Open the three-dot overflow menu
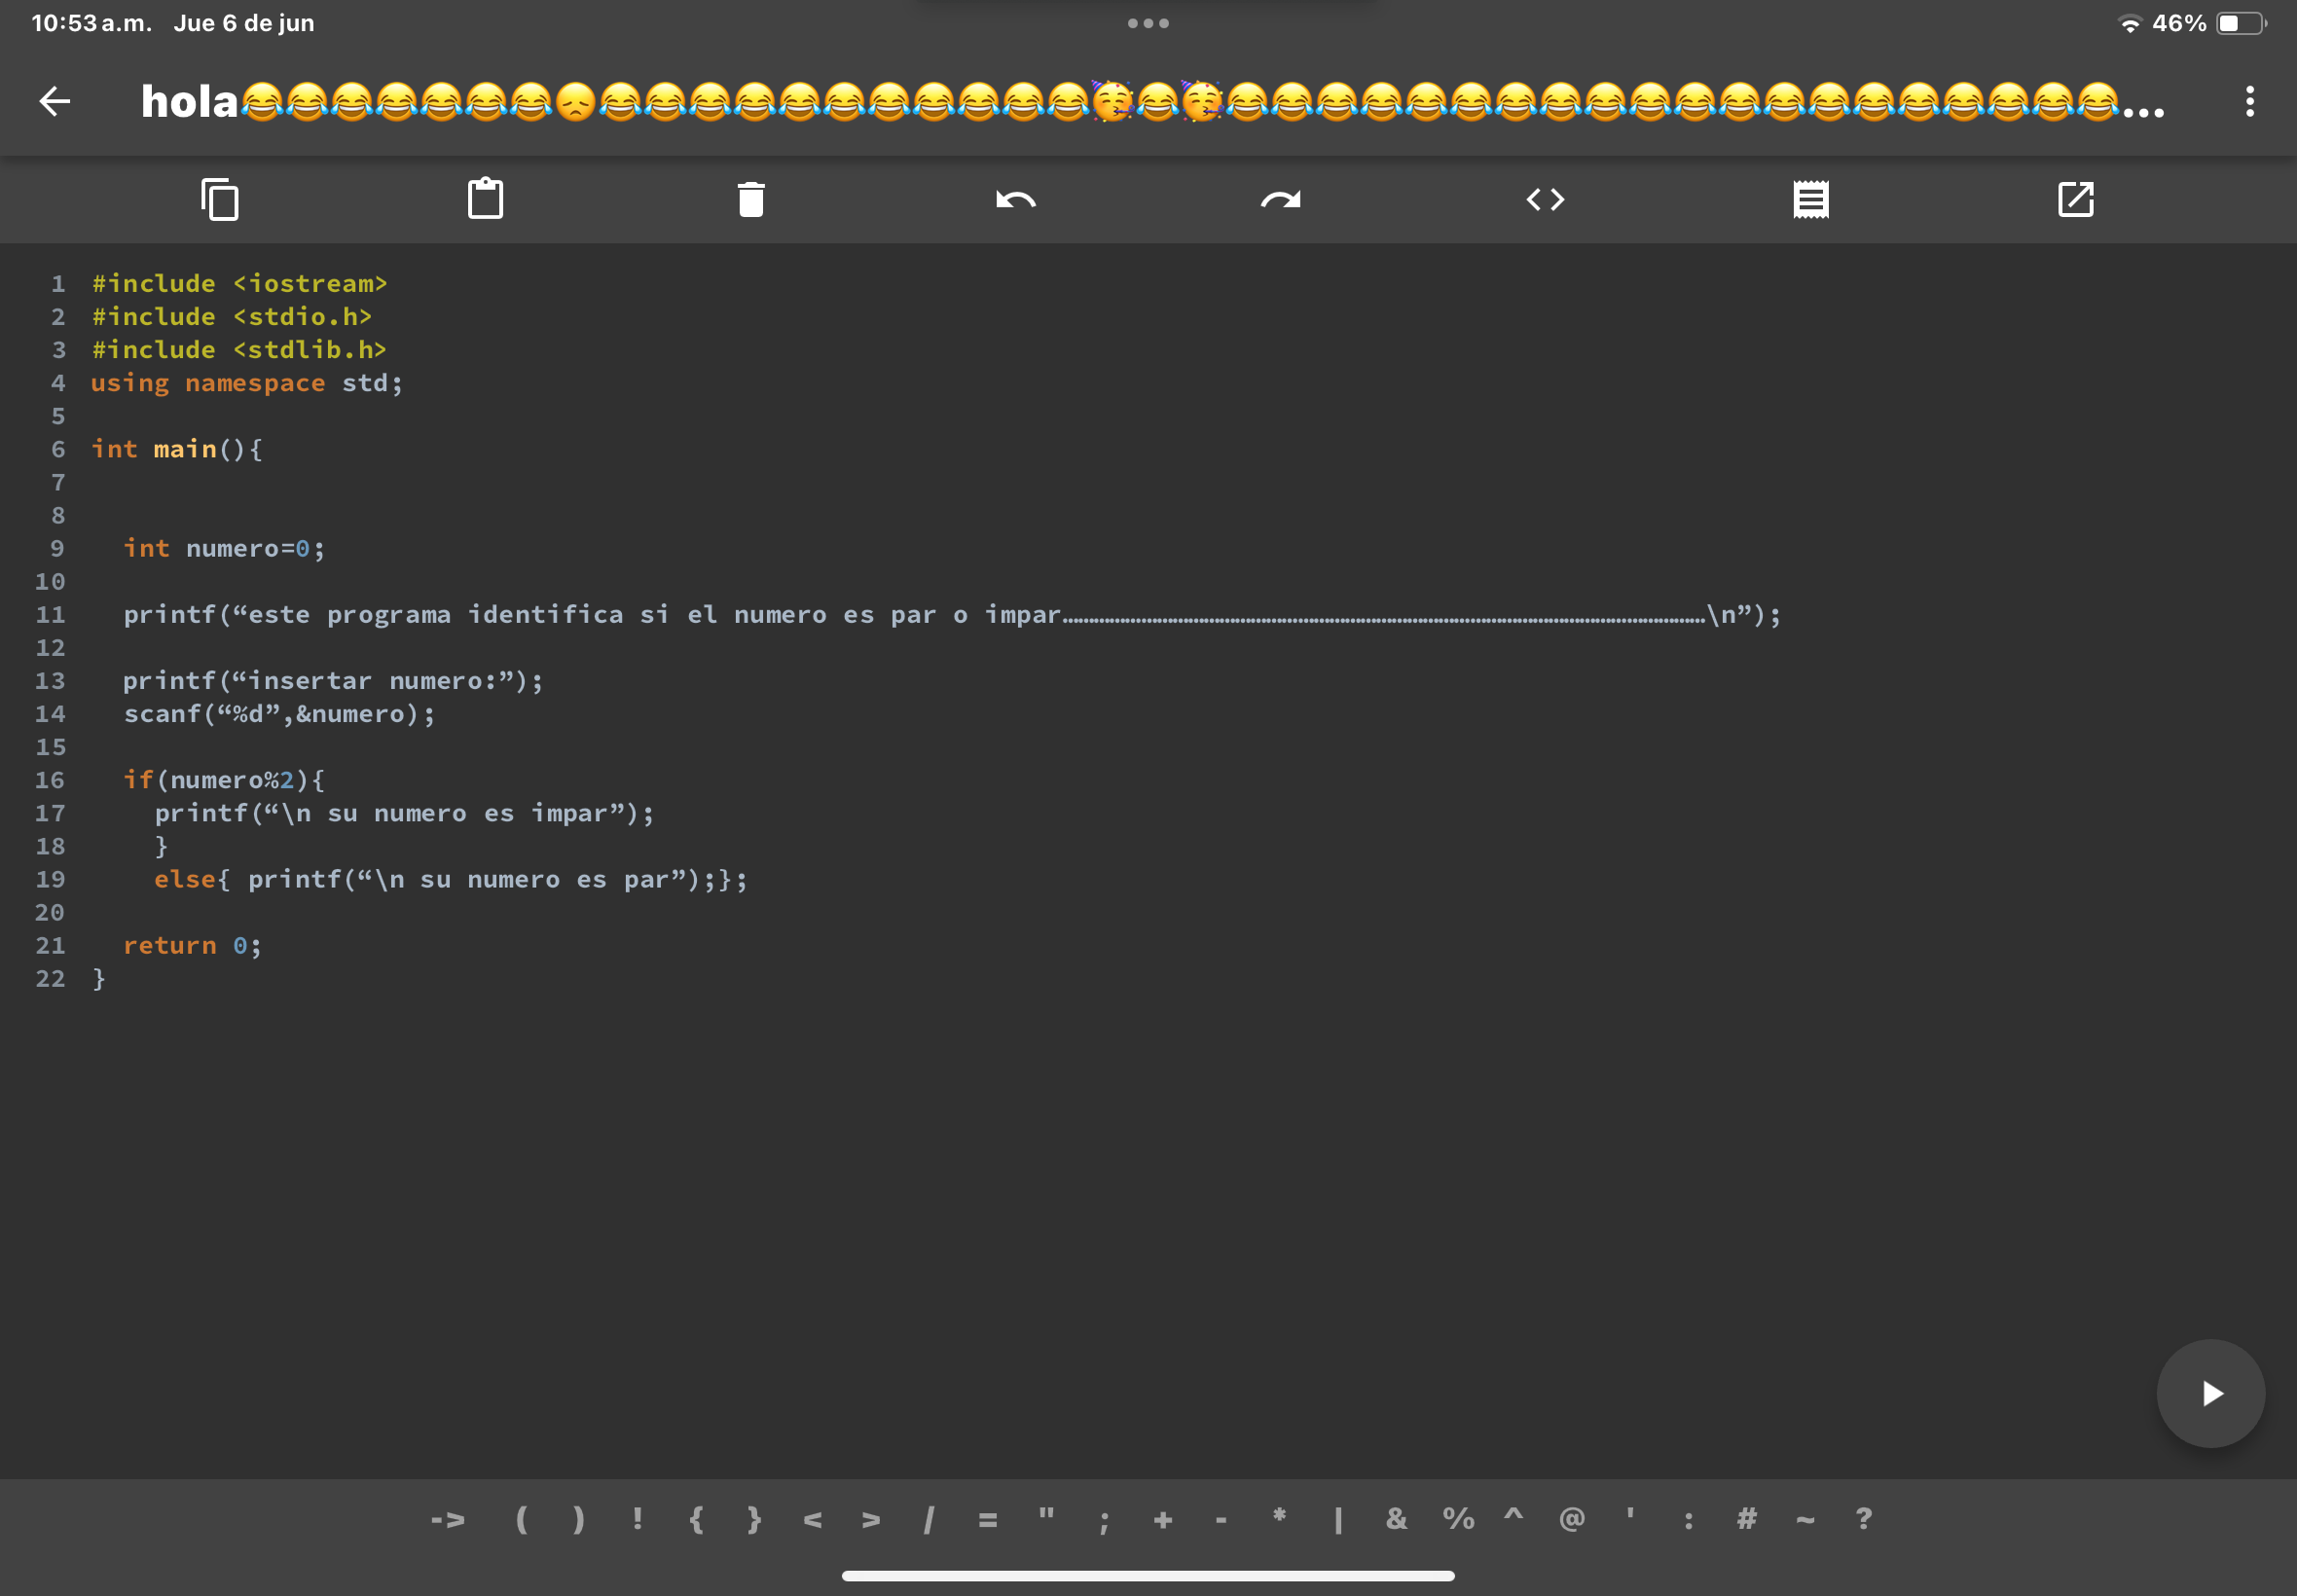This screenshot has width=2297, height=1596. [x=2250, y=101]
